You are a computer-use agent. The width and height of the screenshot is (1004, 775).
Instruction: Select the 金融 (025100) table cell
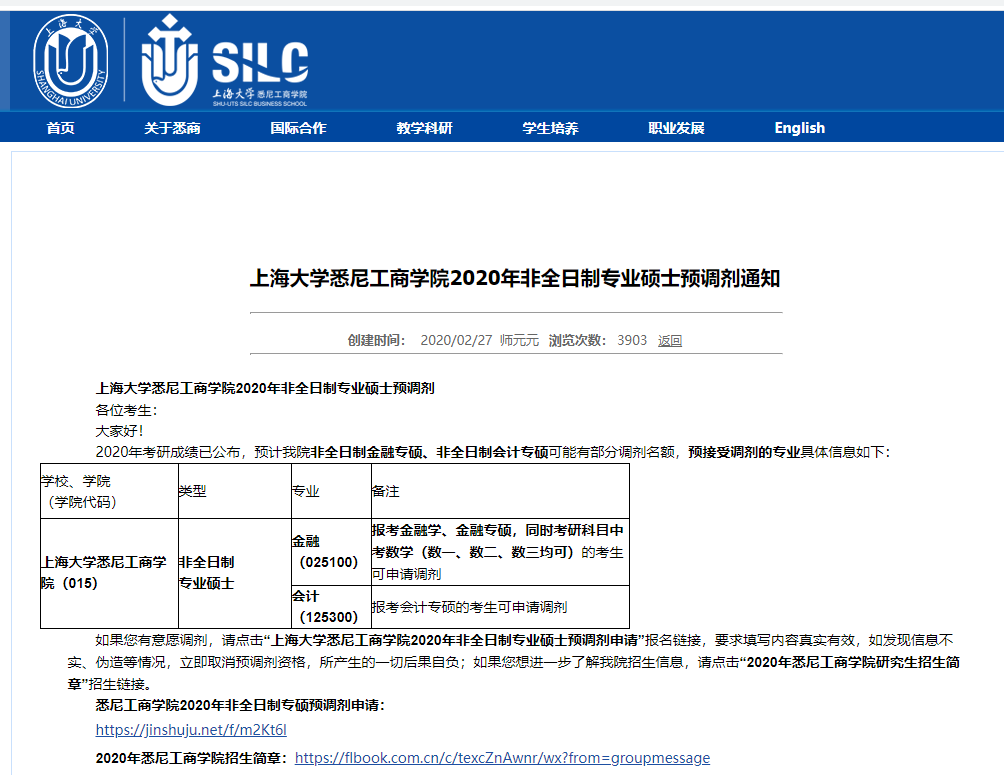[x=330, y=551]
